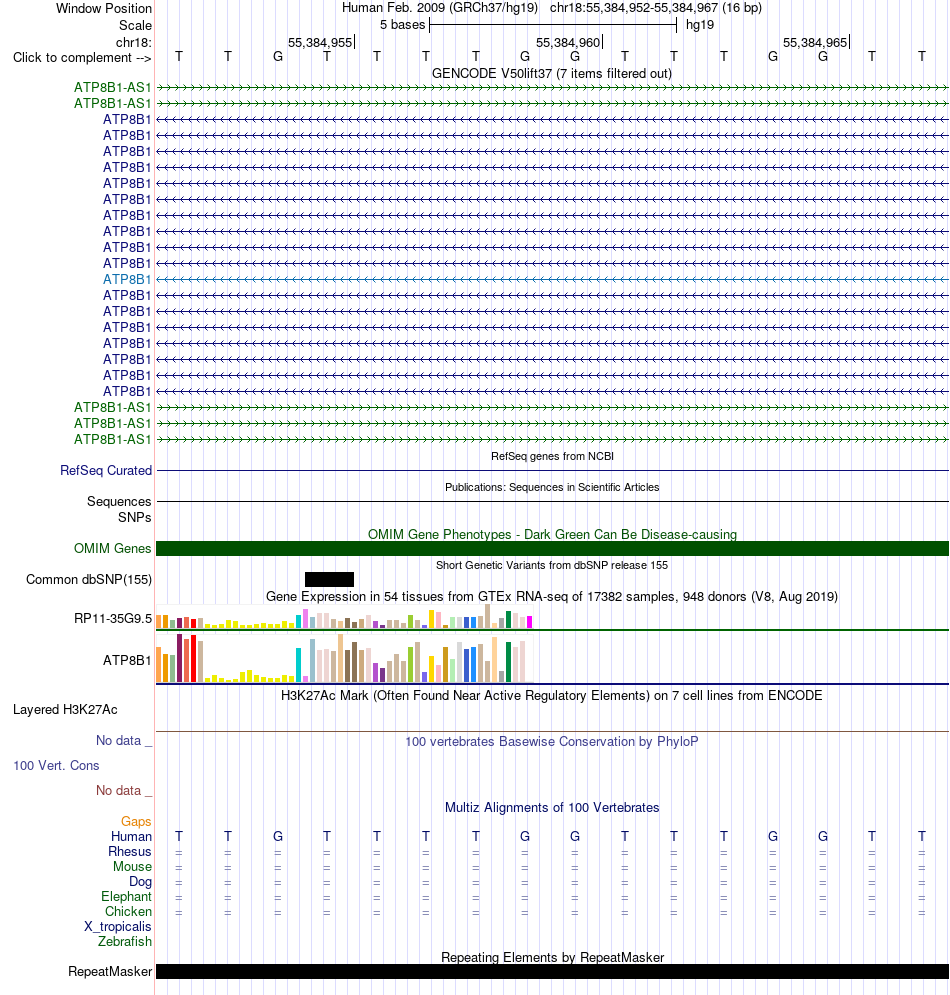
Task: Open 'Short Genetic Variants from dbSNP release 155' title
Action: (551, 565)
